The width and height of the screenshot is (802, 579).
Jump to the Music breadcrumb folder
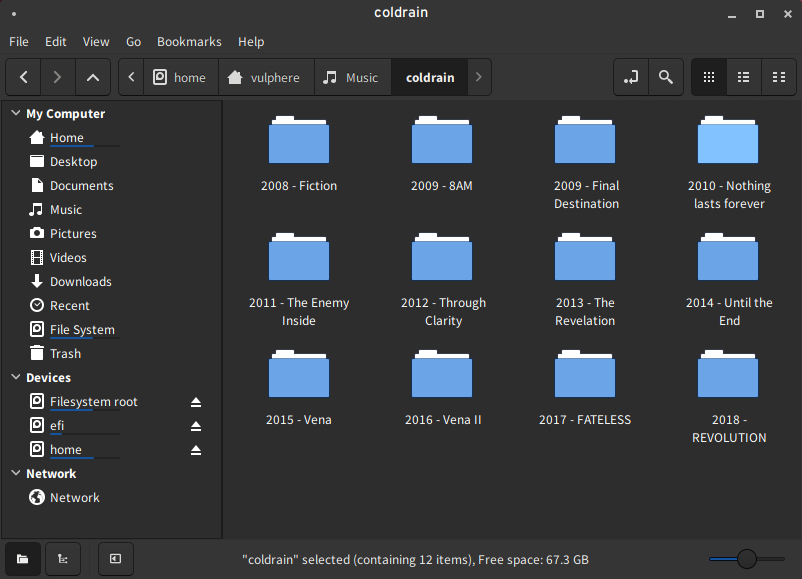[351, 77]
